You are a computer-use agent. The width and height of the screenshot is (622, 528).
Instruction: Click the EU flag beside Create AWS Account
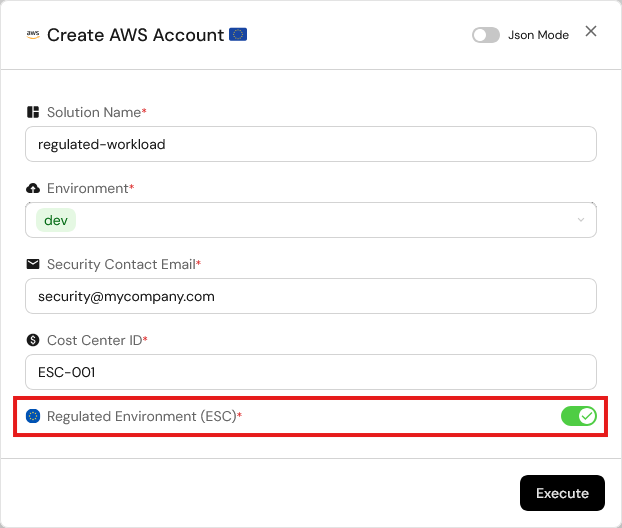[238, 35]
